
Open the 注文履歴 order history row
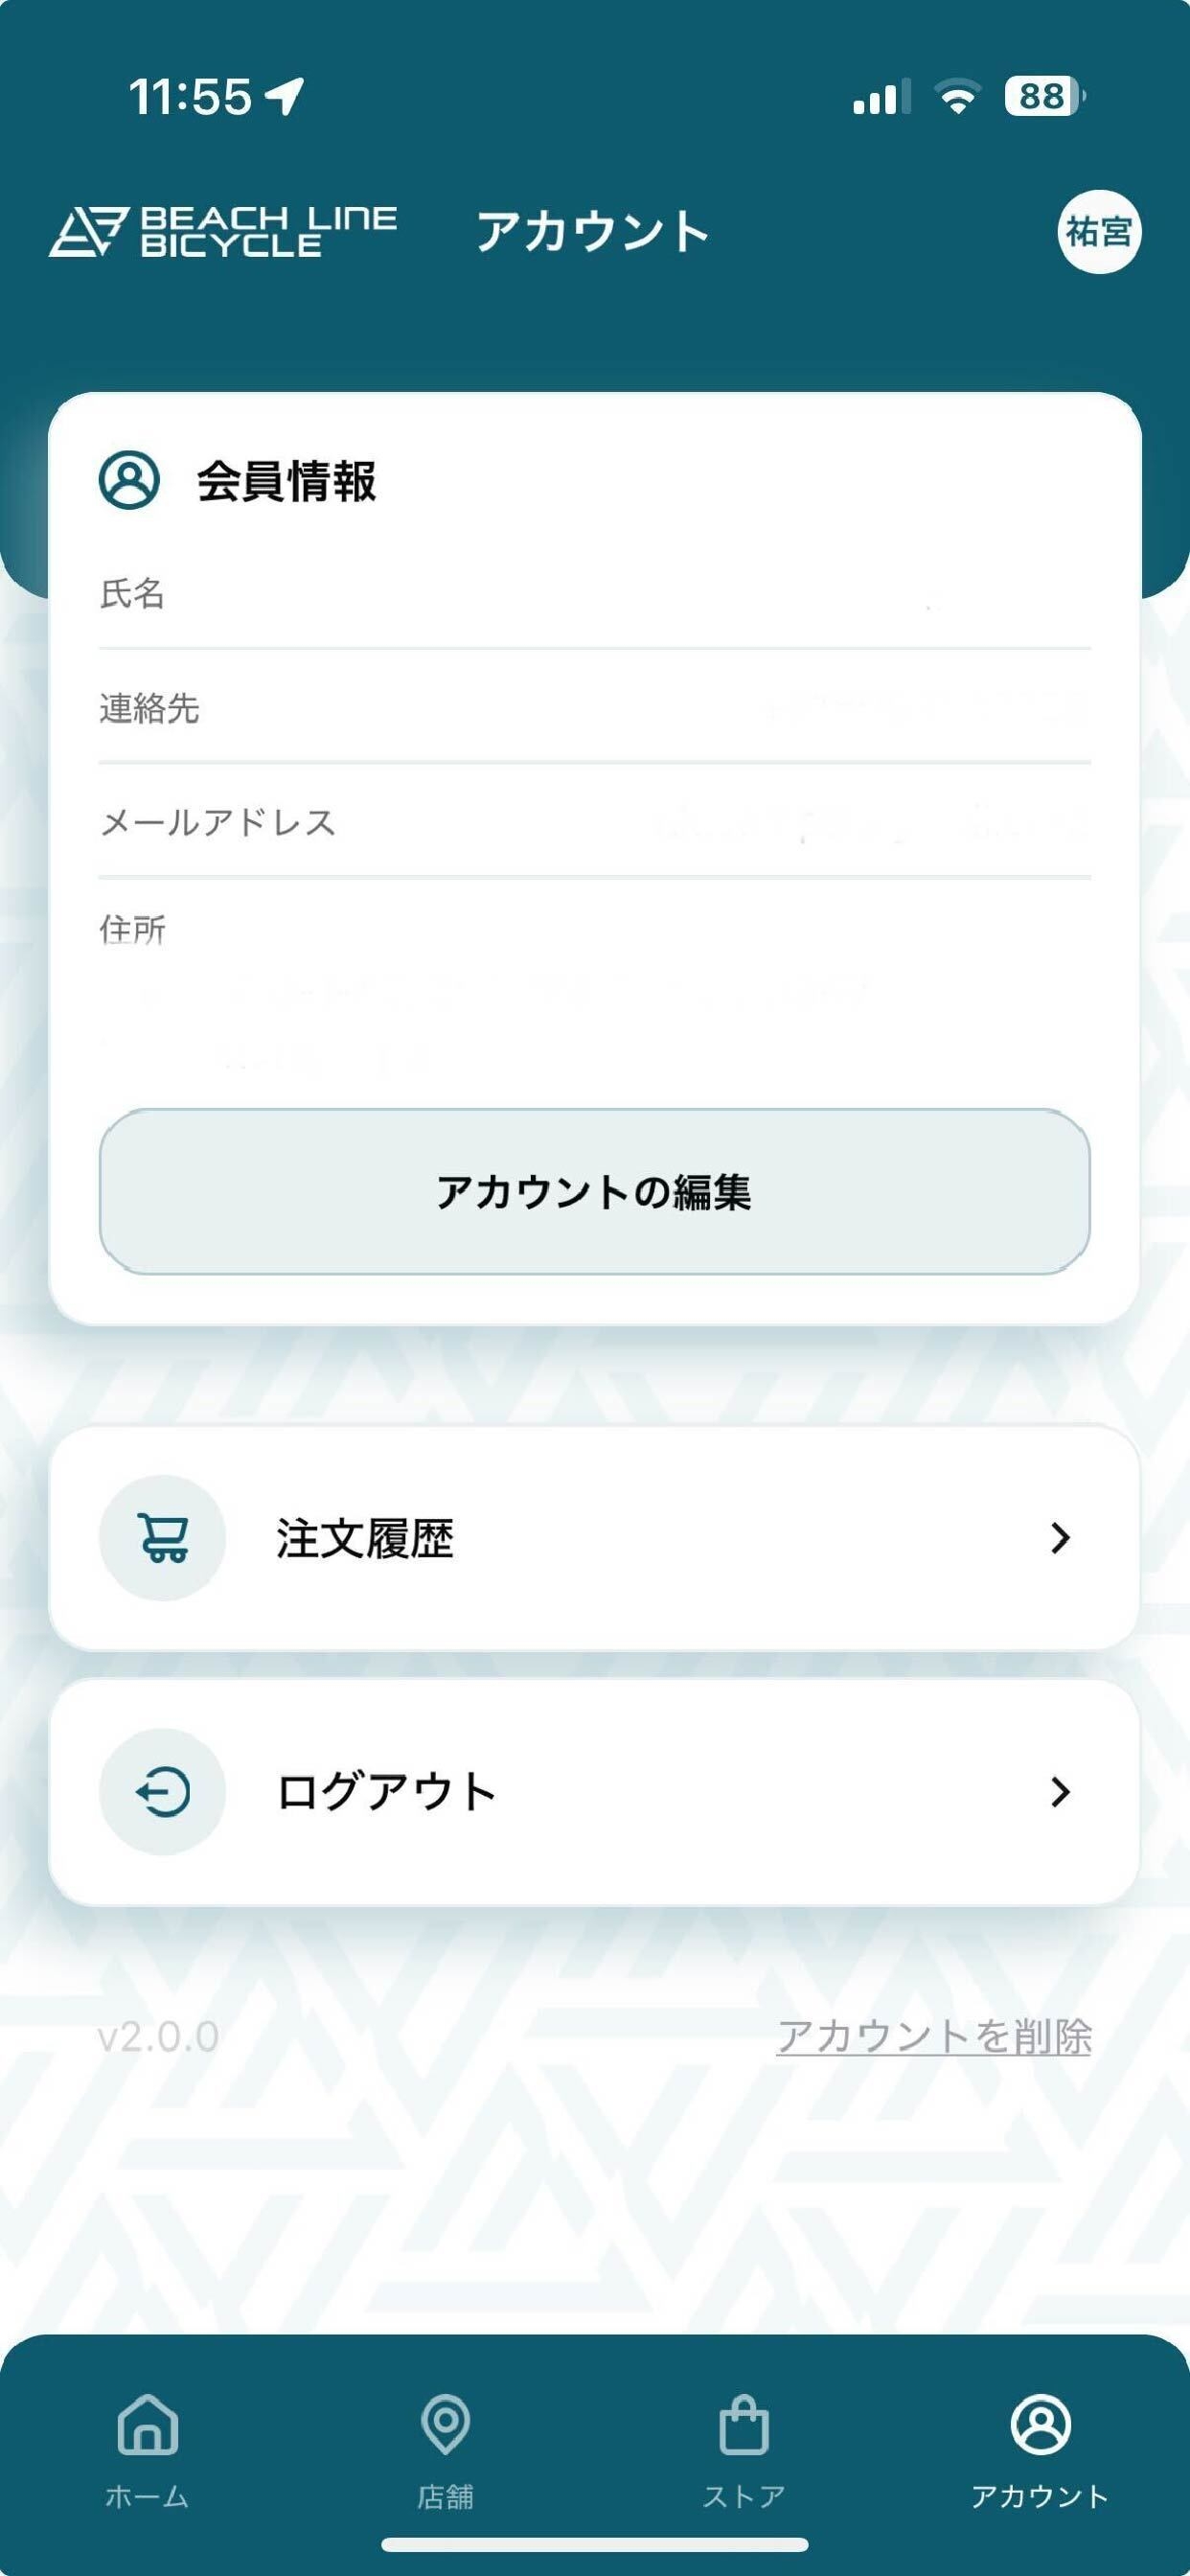point(594,1538)
